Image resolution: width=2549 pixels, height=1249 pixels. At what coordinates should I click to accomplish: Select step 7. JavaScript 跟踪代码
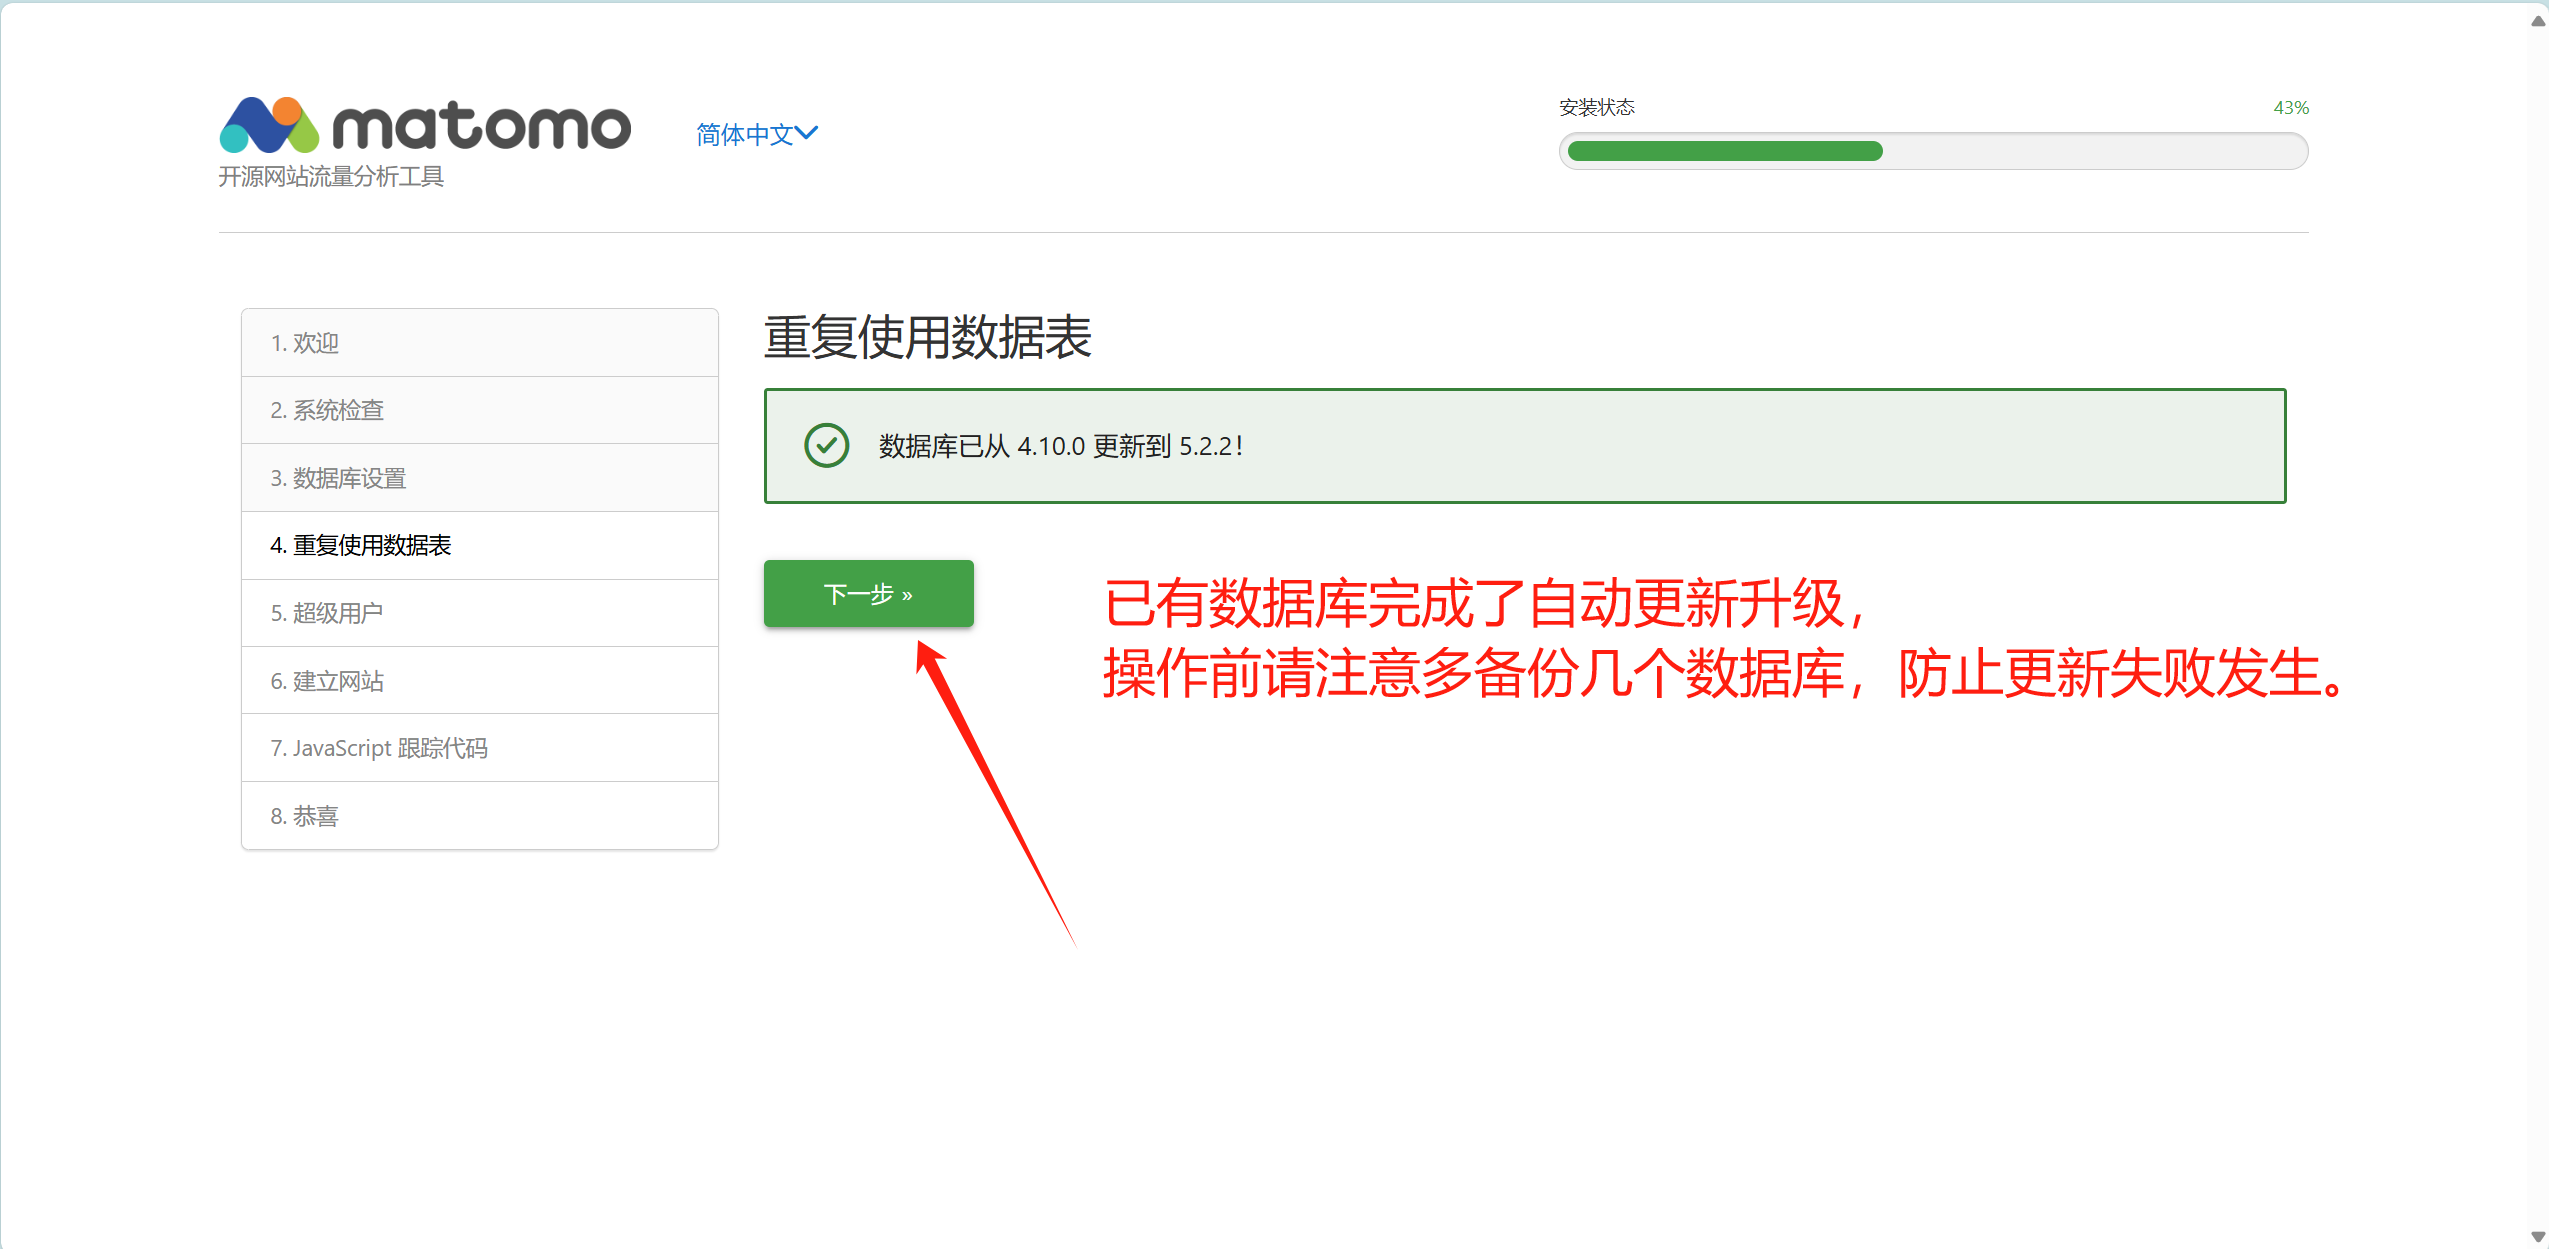379,748
